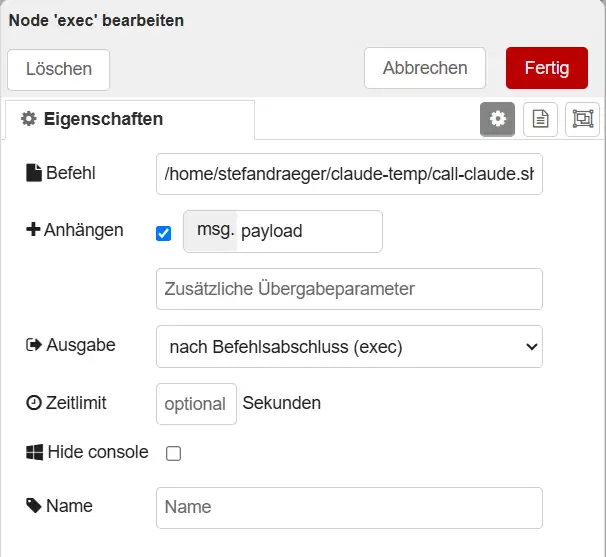Click the Sekunden label text

coord(282,403)
